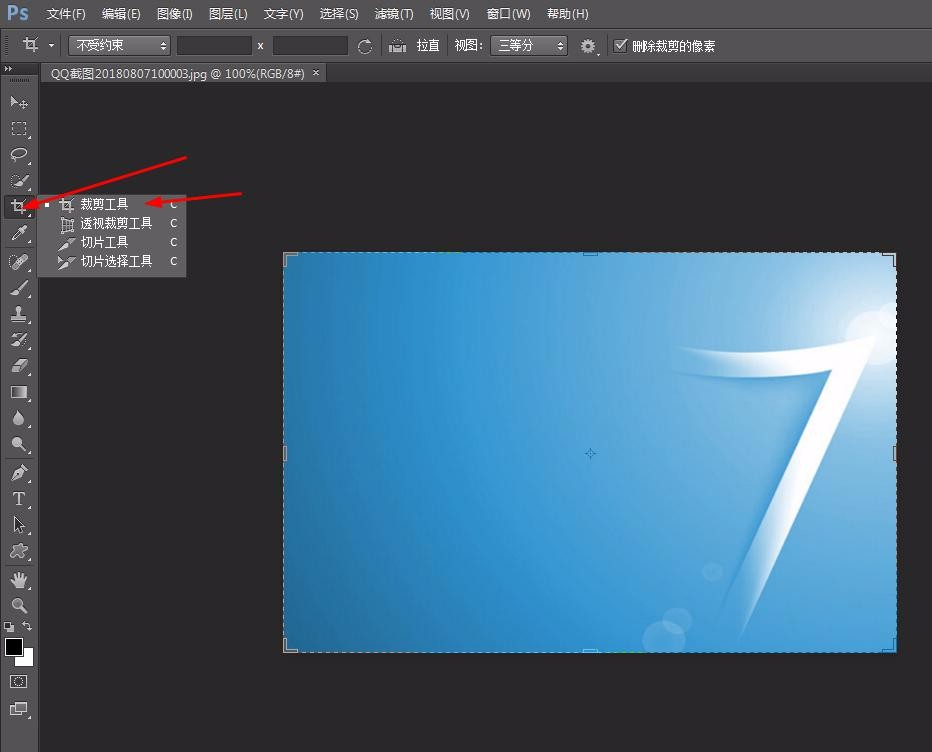932x752 pixels.
Task: Choose 透视裁剪工具 from the flyout
Action: coord(112,224)
